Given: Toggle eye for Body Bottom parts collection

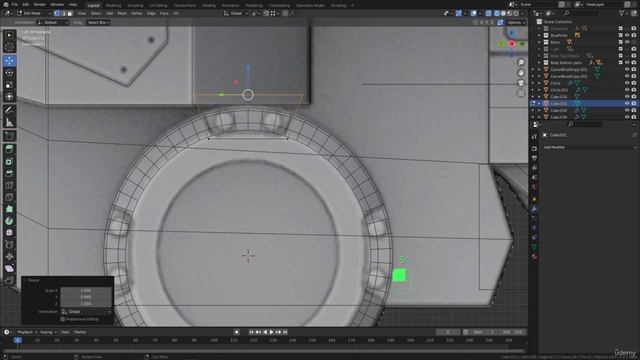Looking at the screenshot, I should click(x=627, y=63).
